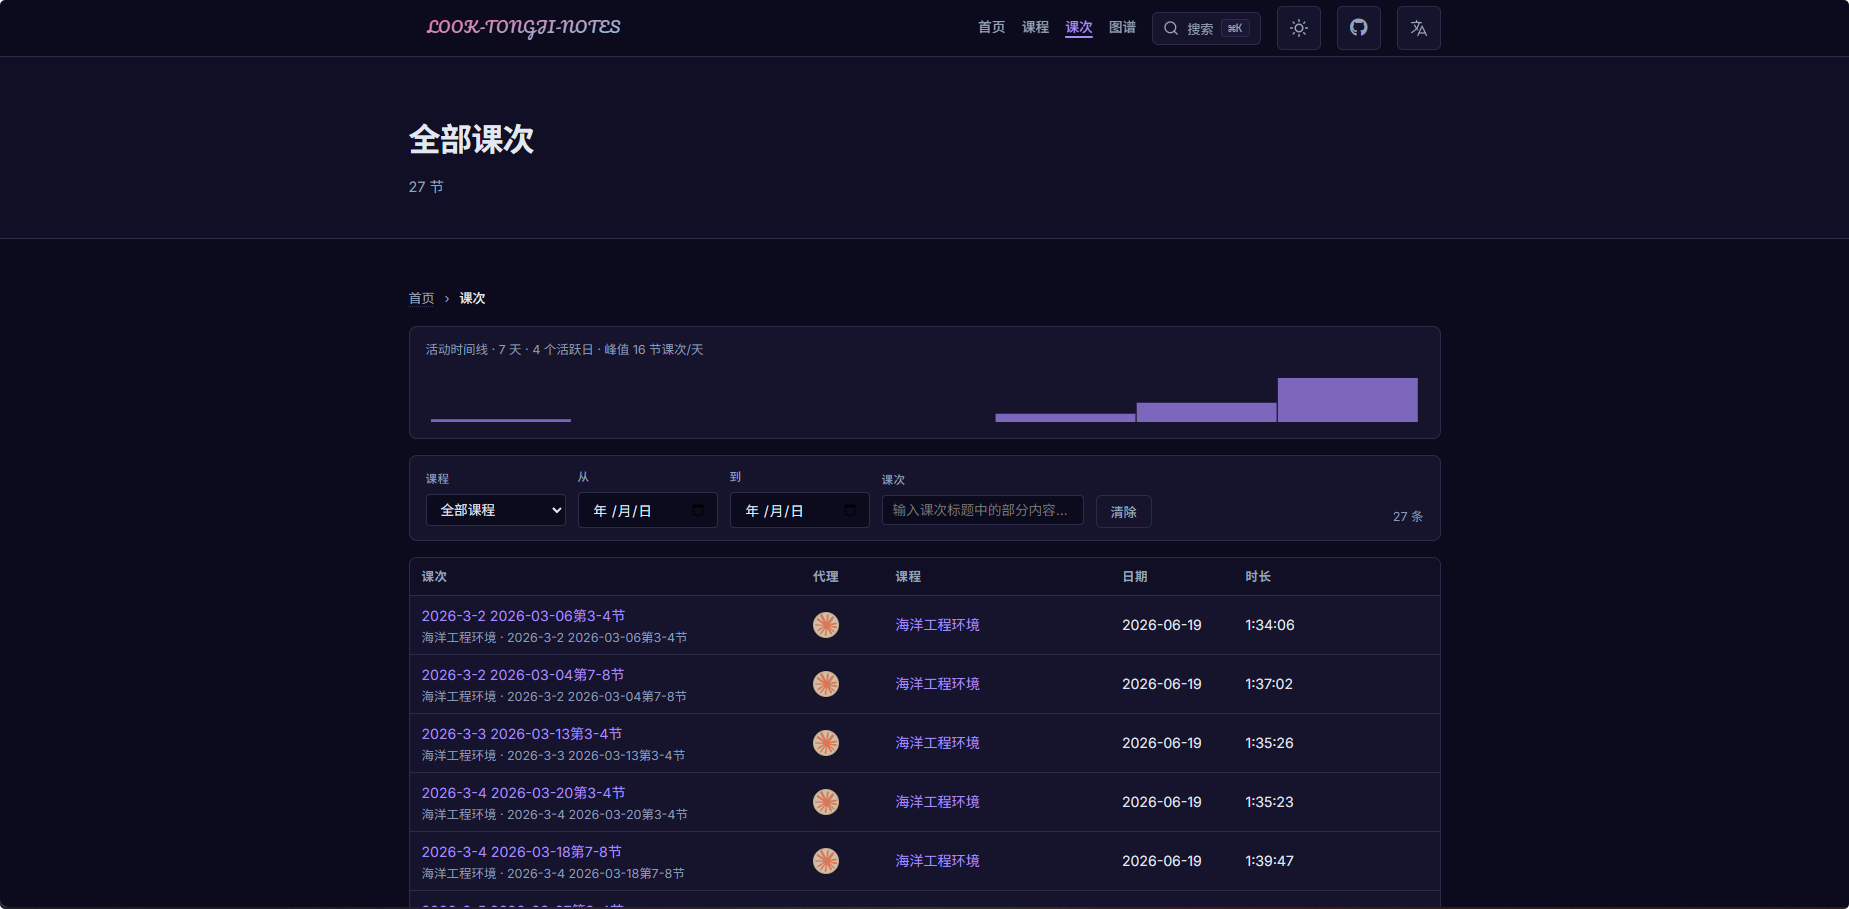Click the search magnifier icon
1849x909 pixels.
tap(1170, 28)
